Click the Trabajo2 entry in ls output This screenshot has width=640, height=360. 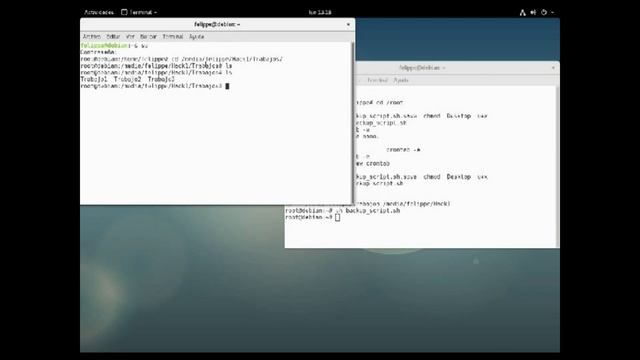127,79
